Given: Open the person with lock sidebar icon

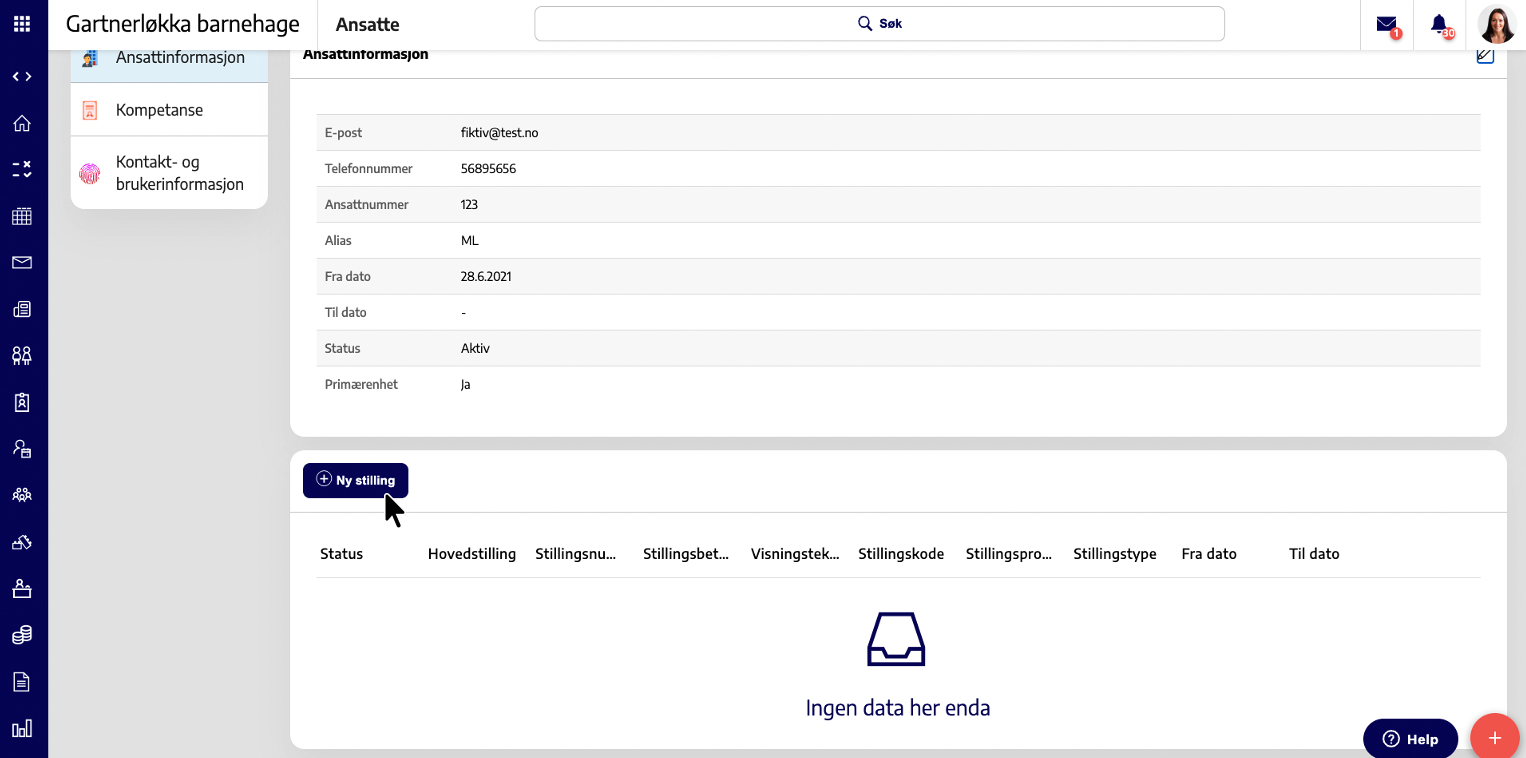Looking at the screenshot, I should point(22,448).
